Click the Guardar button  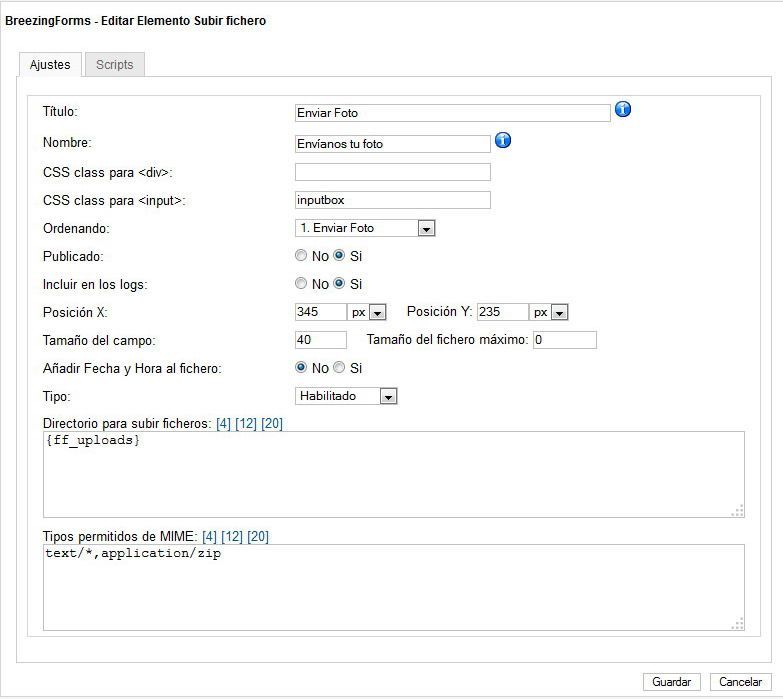tap(672, 682)
